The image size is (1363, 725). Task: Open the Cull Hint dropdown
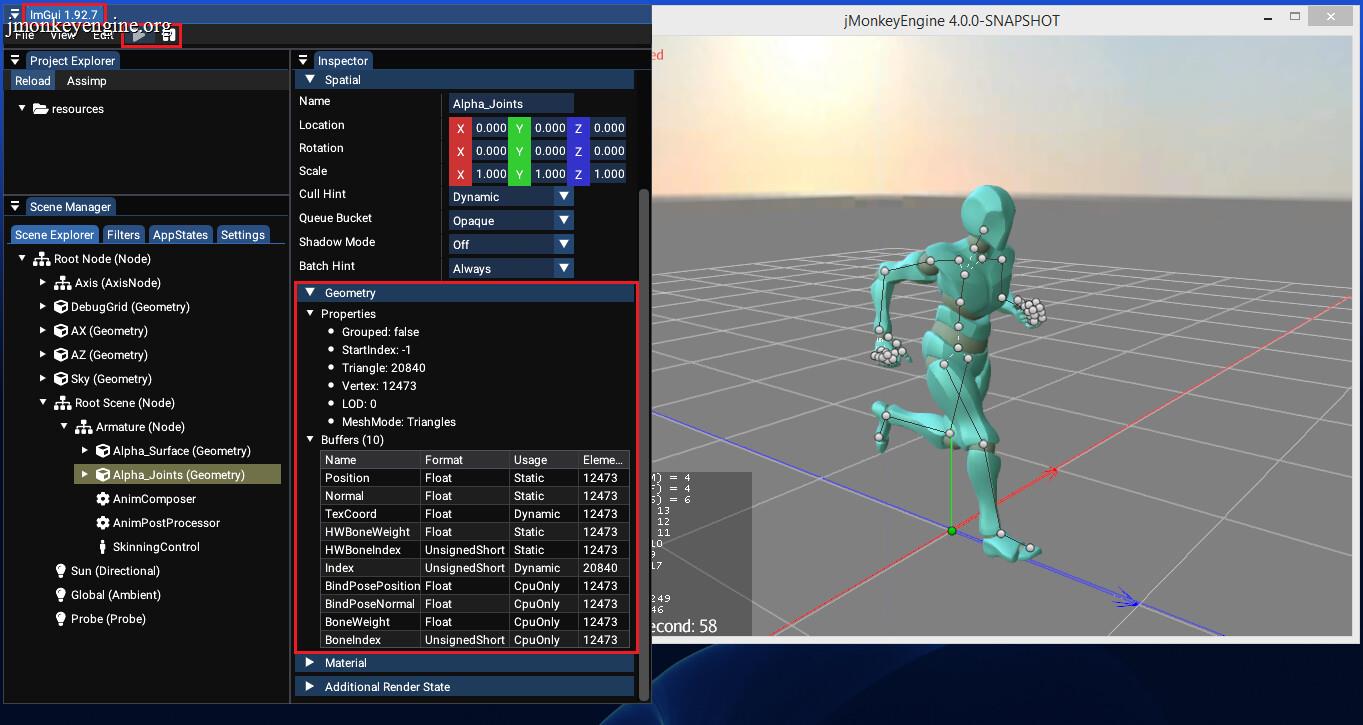(511, 197)
